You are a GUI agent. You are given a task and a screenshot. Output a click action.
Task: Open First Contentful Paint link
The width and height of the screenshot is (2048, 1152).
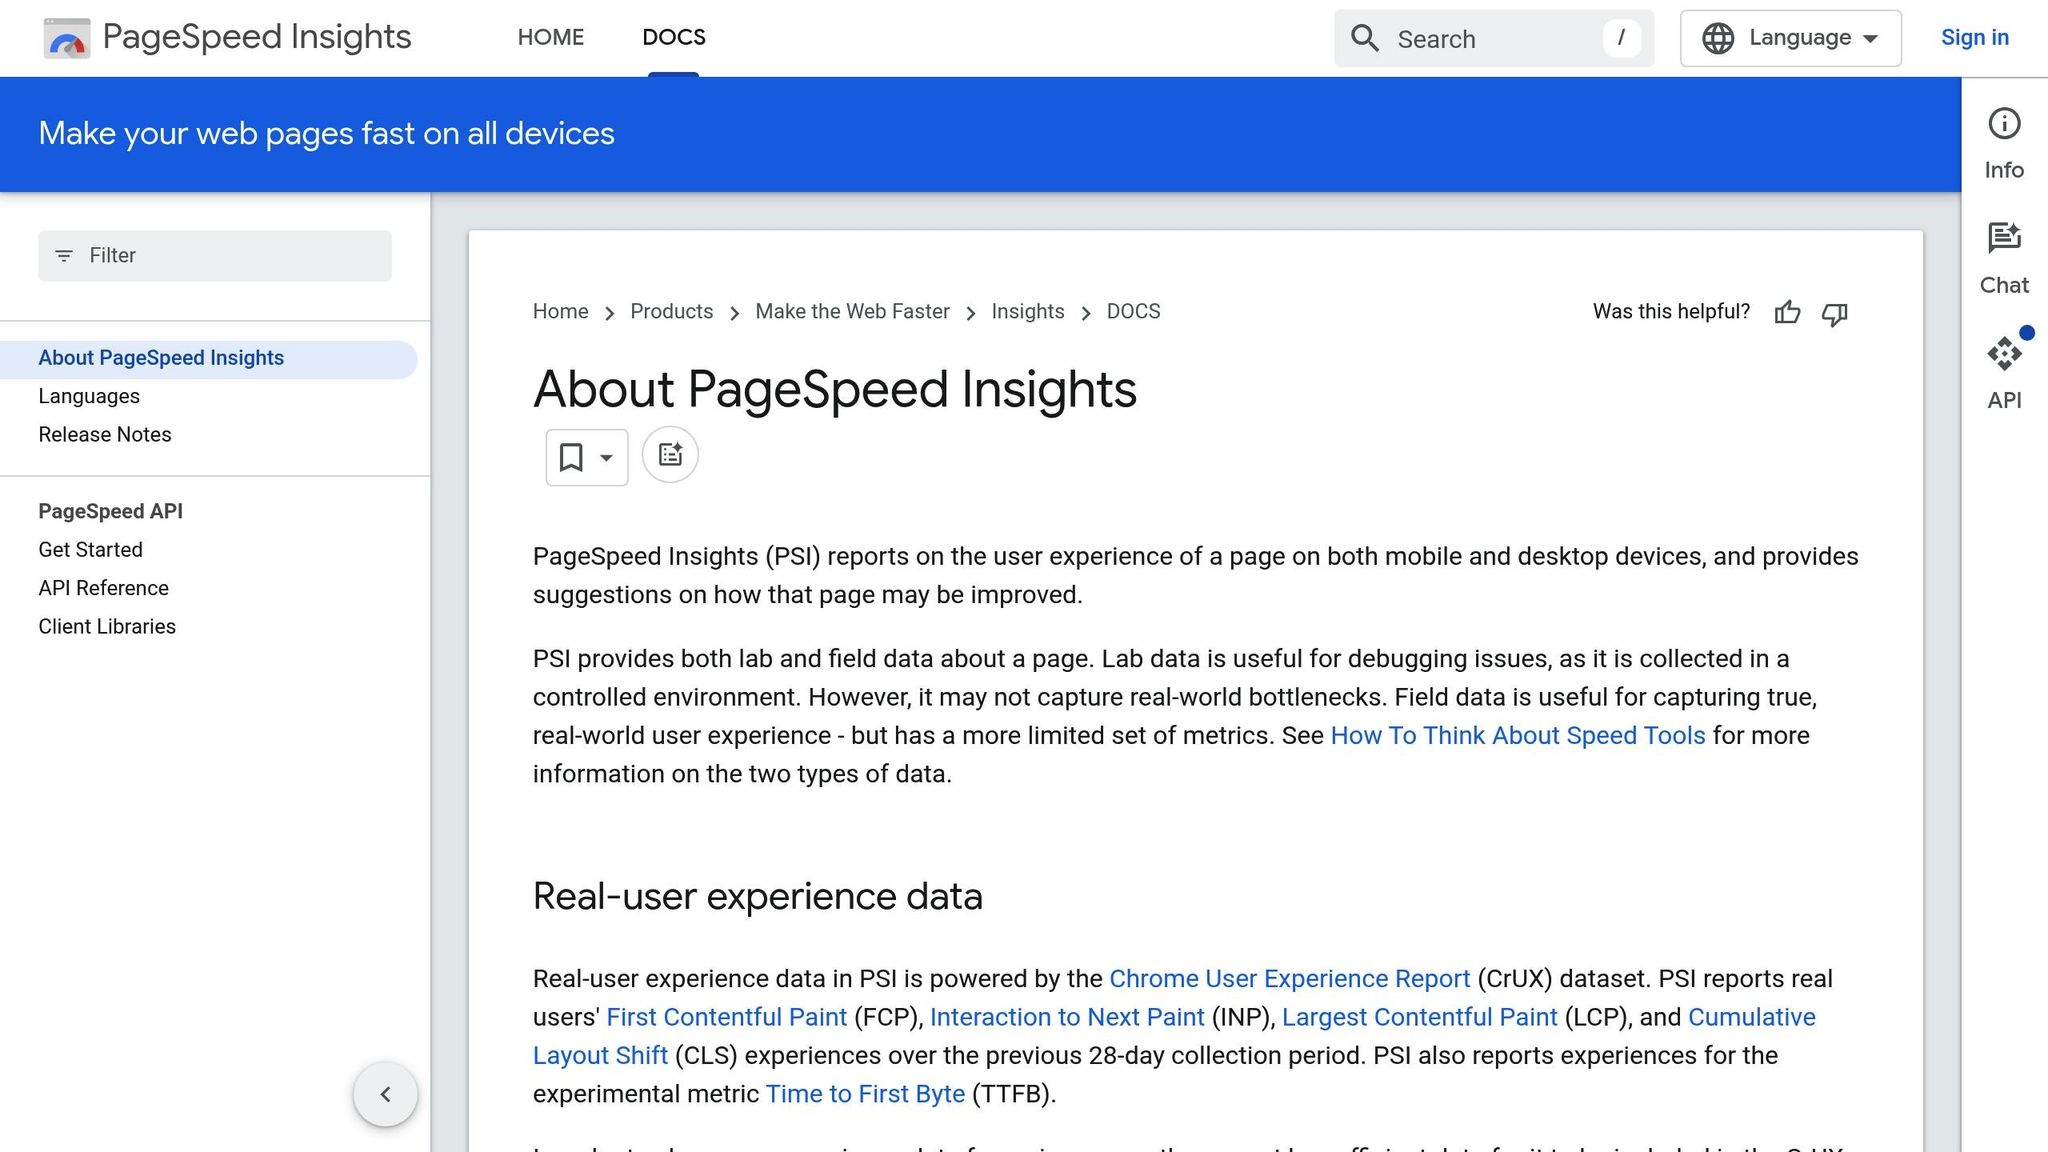[726, 1017]
